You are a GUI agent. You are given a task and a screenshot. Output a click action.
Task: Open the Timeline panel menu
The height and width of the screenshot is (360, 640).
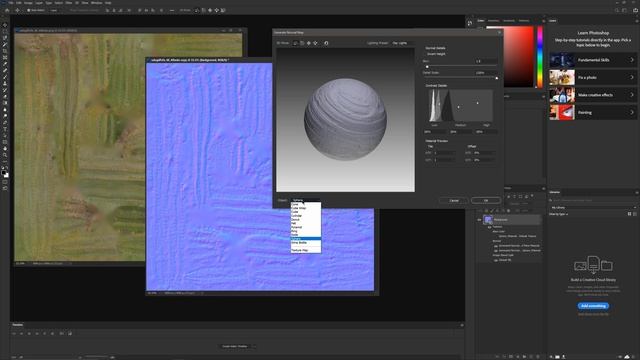(462, 325)
